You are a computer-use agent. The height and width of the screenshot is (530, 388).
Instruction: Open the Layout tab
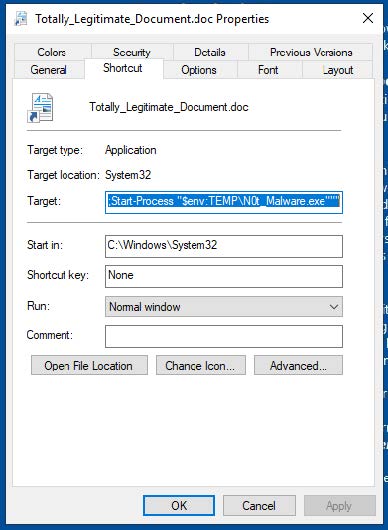click(x=338, y=70)
